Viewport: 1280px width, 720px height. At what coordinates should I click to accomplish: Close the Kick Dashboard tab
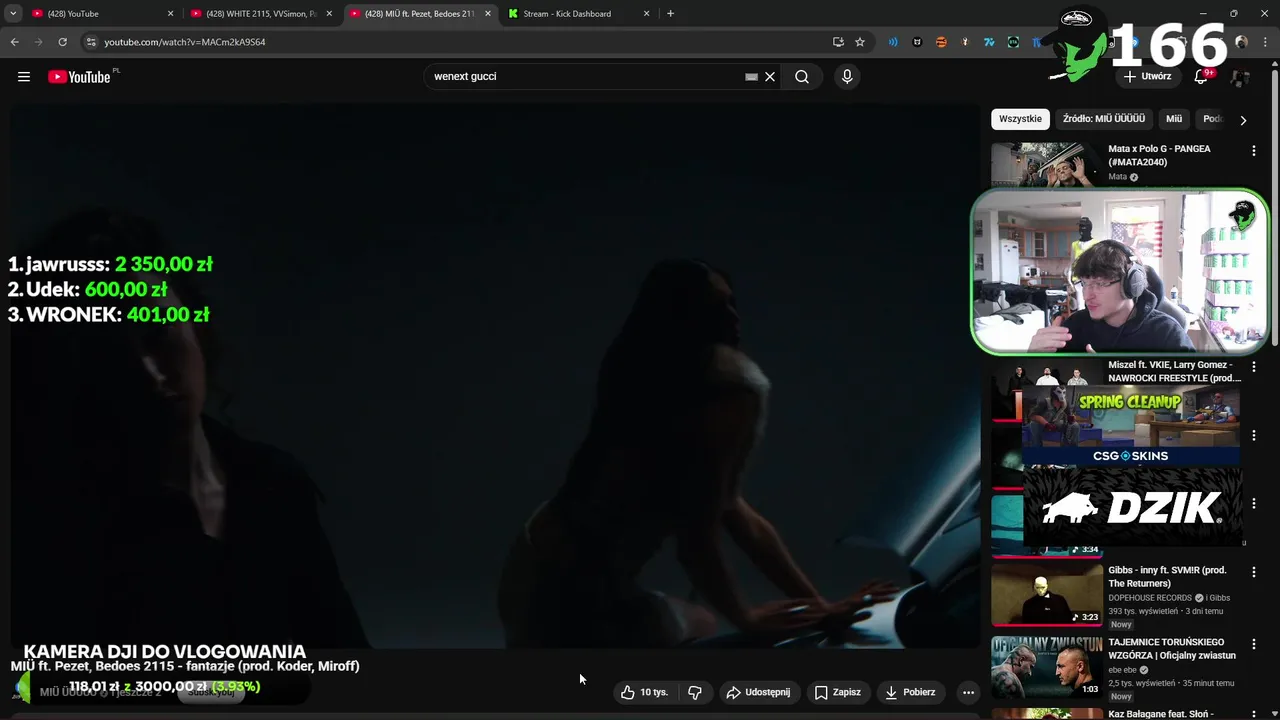[646, 14]
